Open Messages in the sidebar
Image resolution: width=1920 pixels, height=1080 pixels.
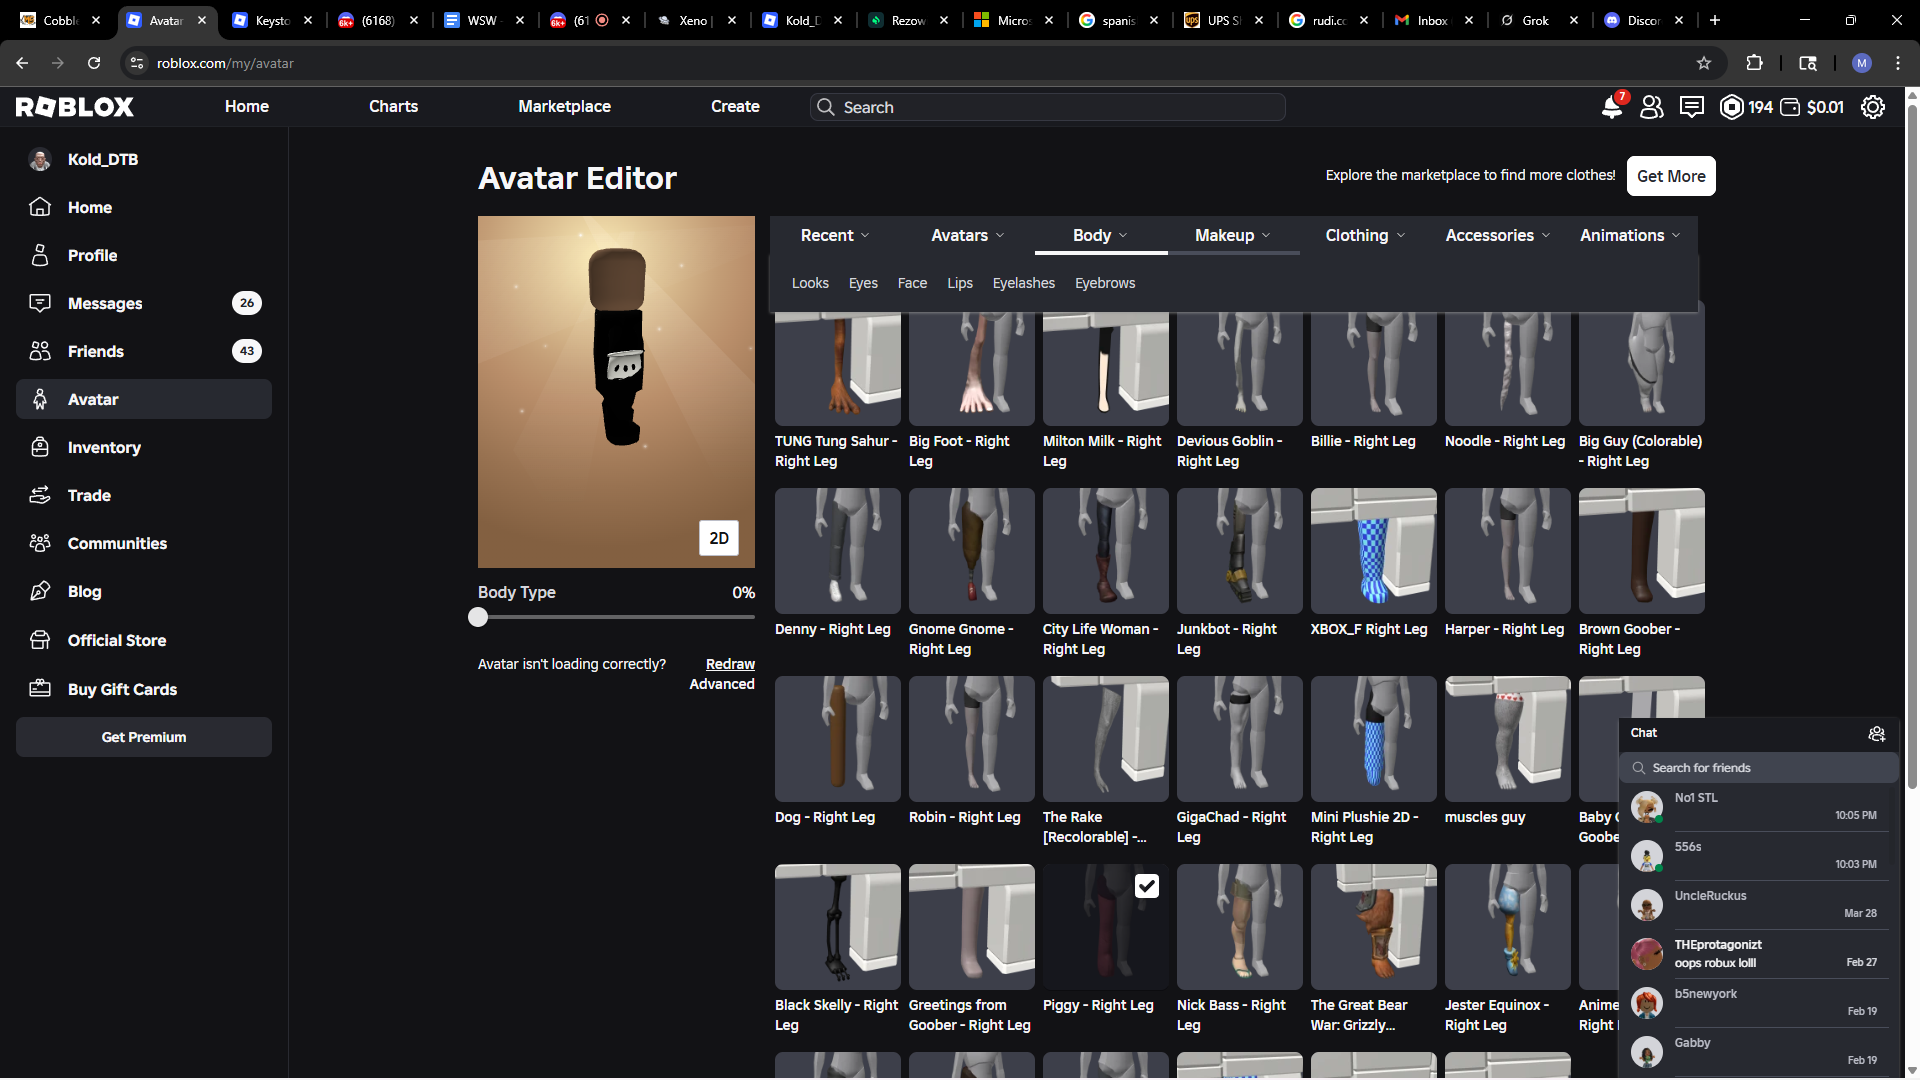pyautogui.click(x=144, y=303)
